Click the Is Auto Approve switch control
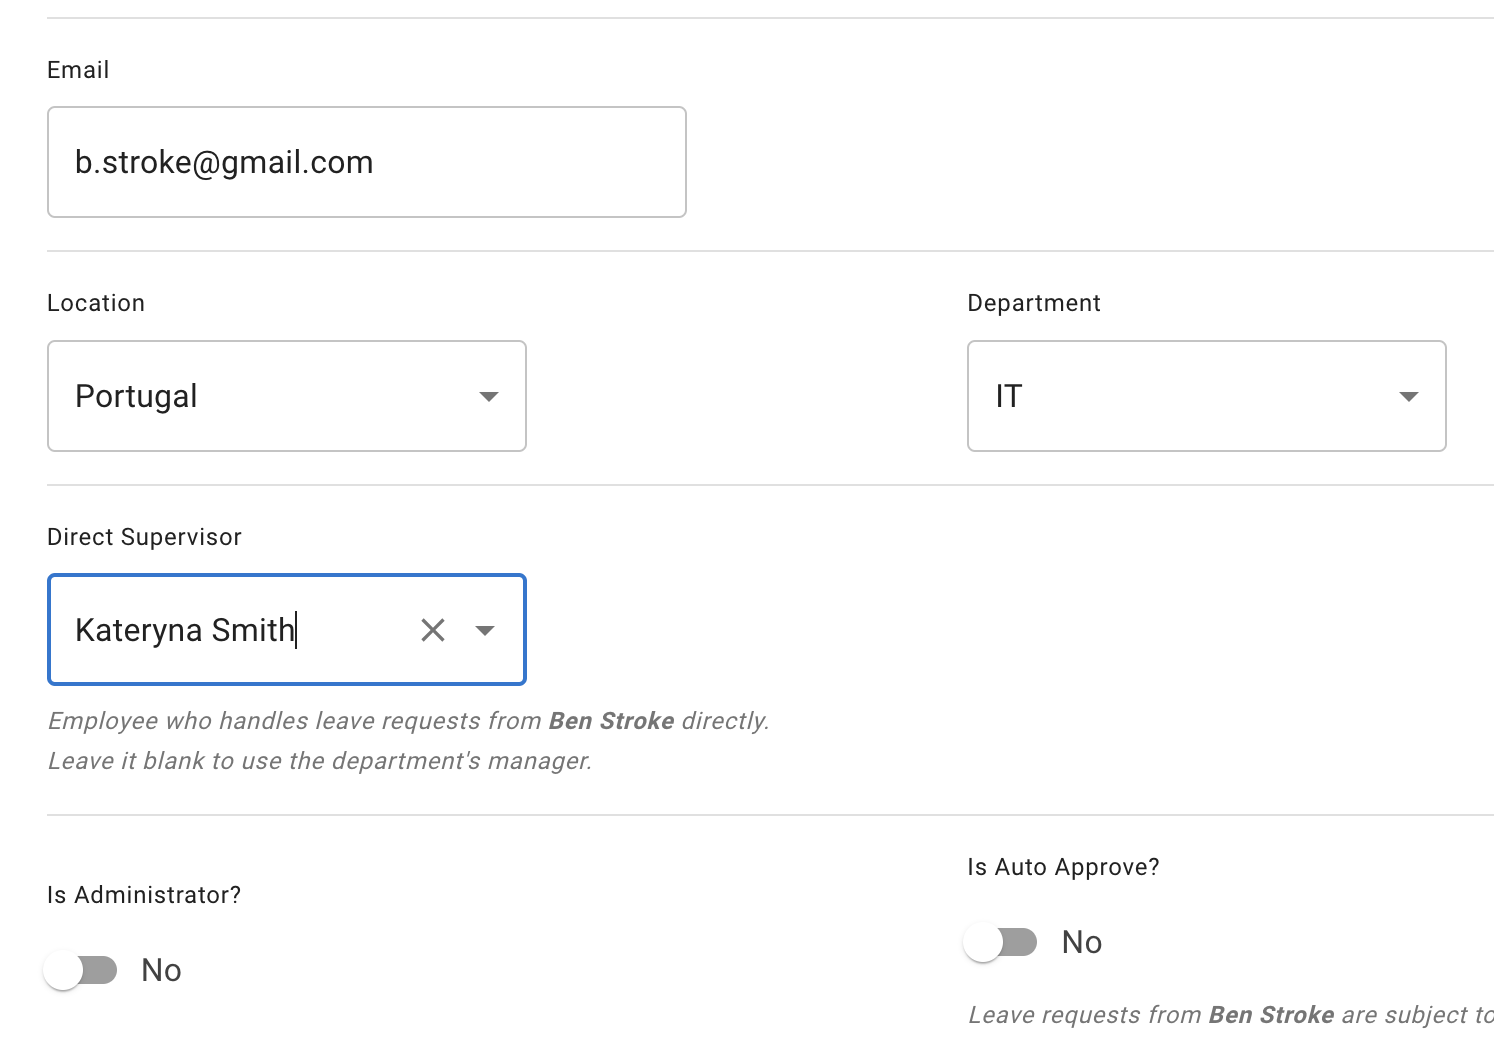 tap(1001, 941)
